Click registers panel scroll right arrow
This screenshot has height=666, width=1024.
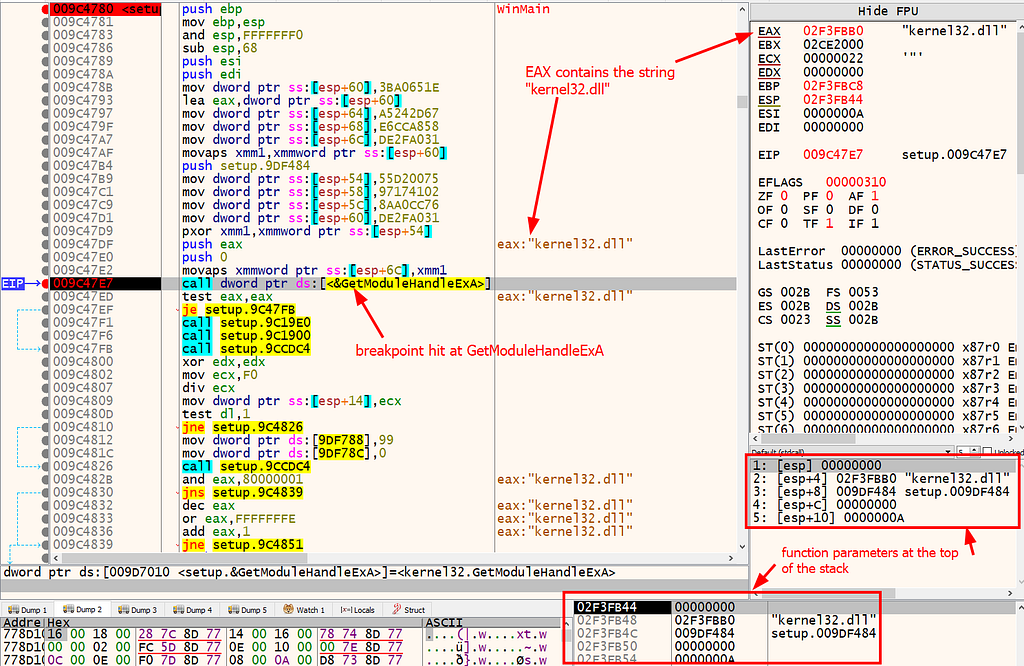click(x=1012, y=439)
